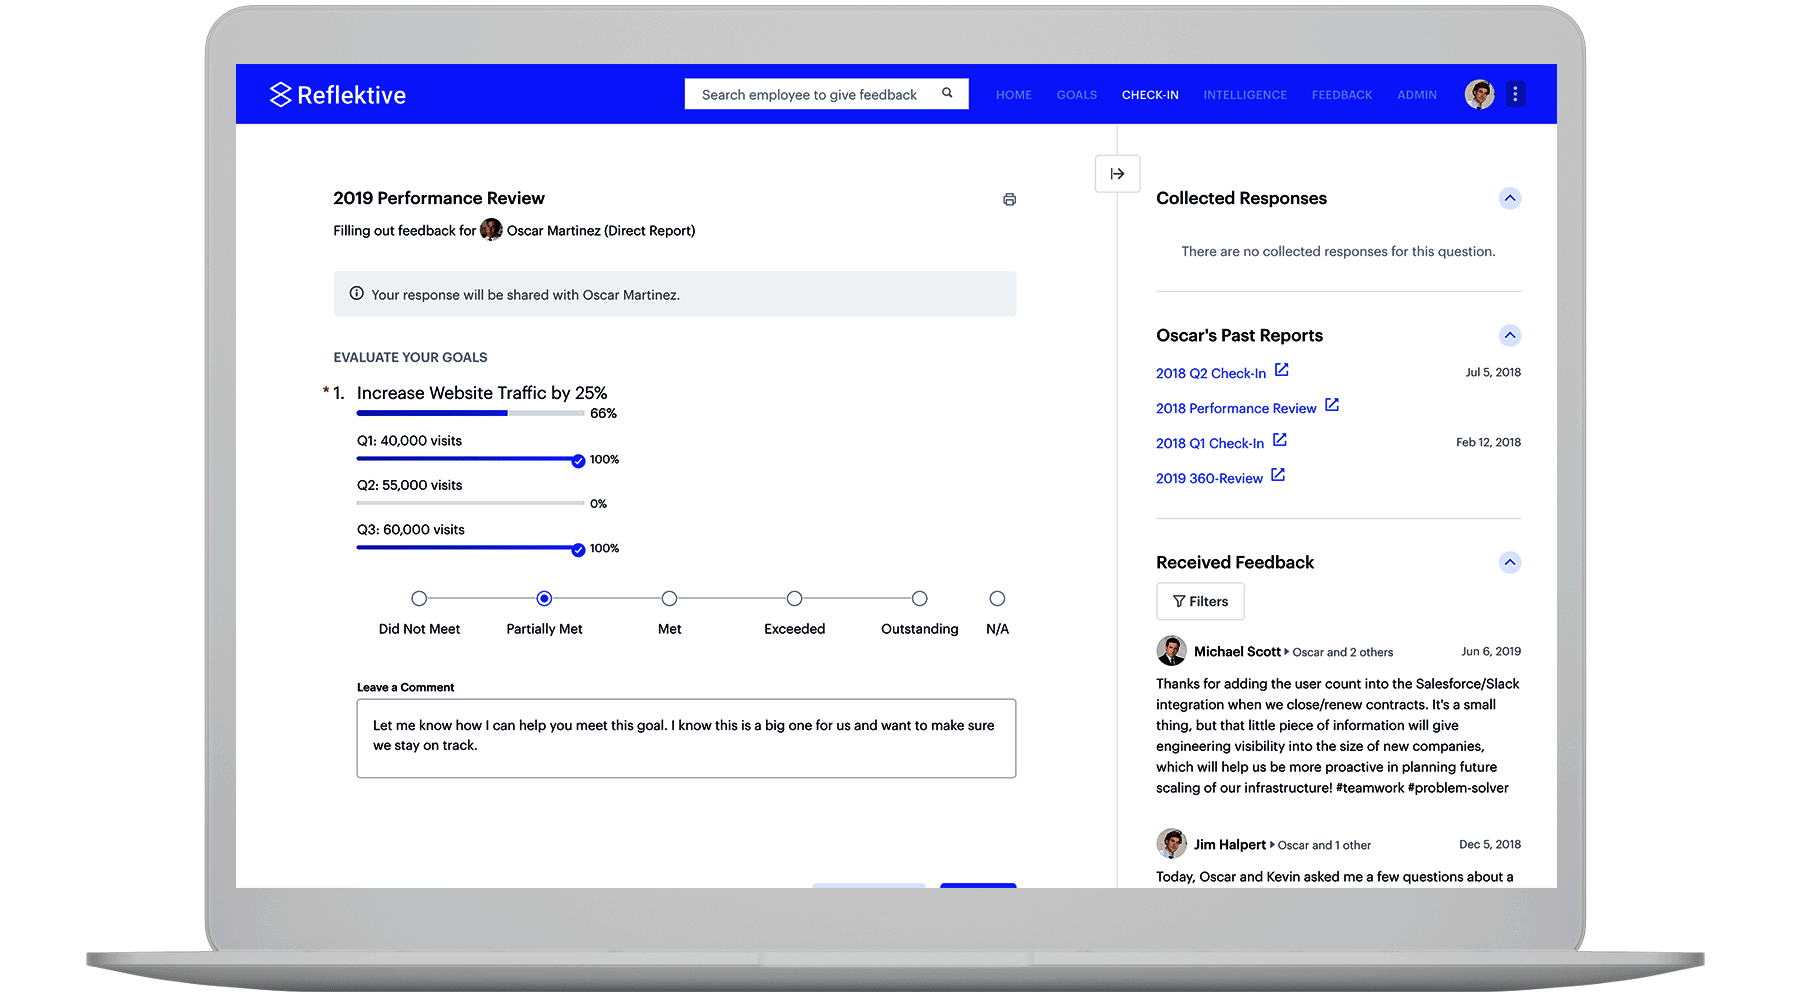Collapse the Collected Responses section
This screenshot has height=1000, width=1800.
click(1510, 198)
